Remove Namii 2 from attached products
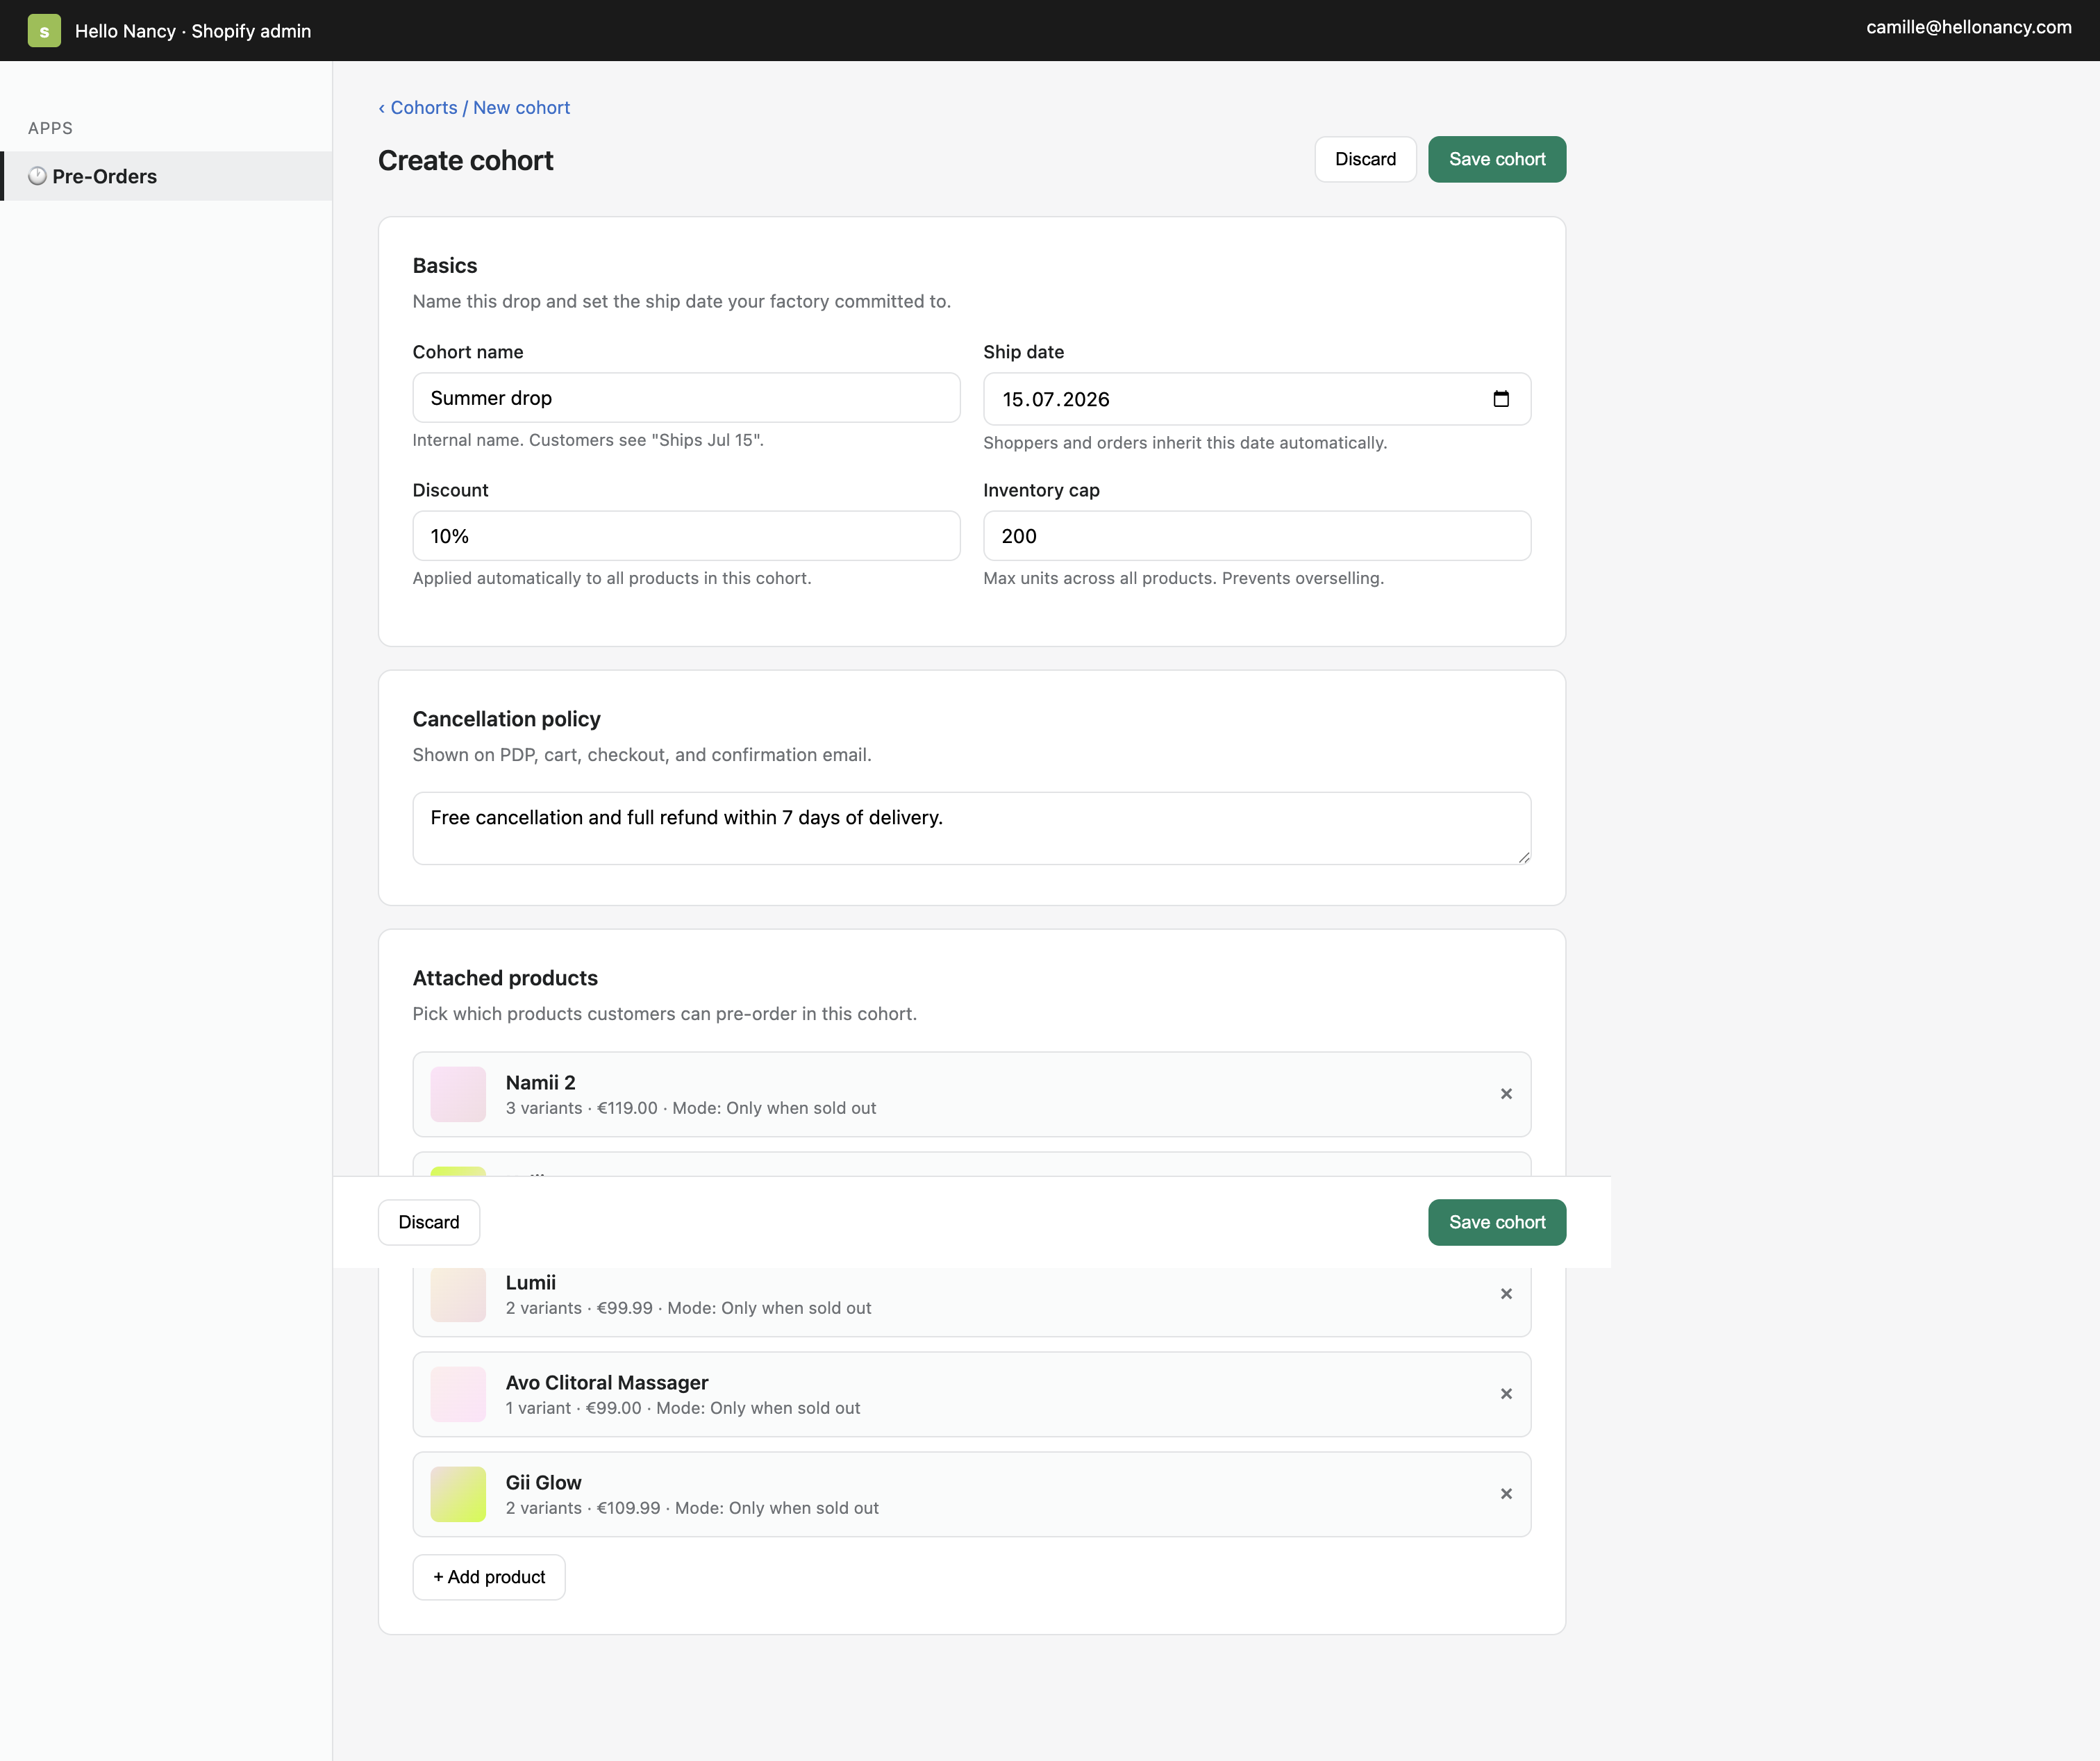 click(x=1506, y=1094)
